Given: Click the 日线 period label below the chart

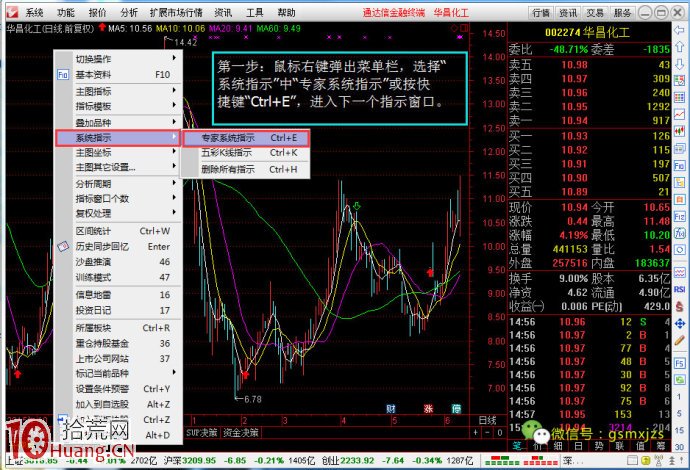Looking at the screenshot, I should [x=488, y=420].
